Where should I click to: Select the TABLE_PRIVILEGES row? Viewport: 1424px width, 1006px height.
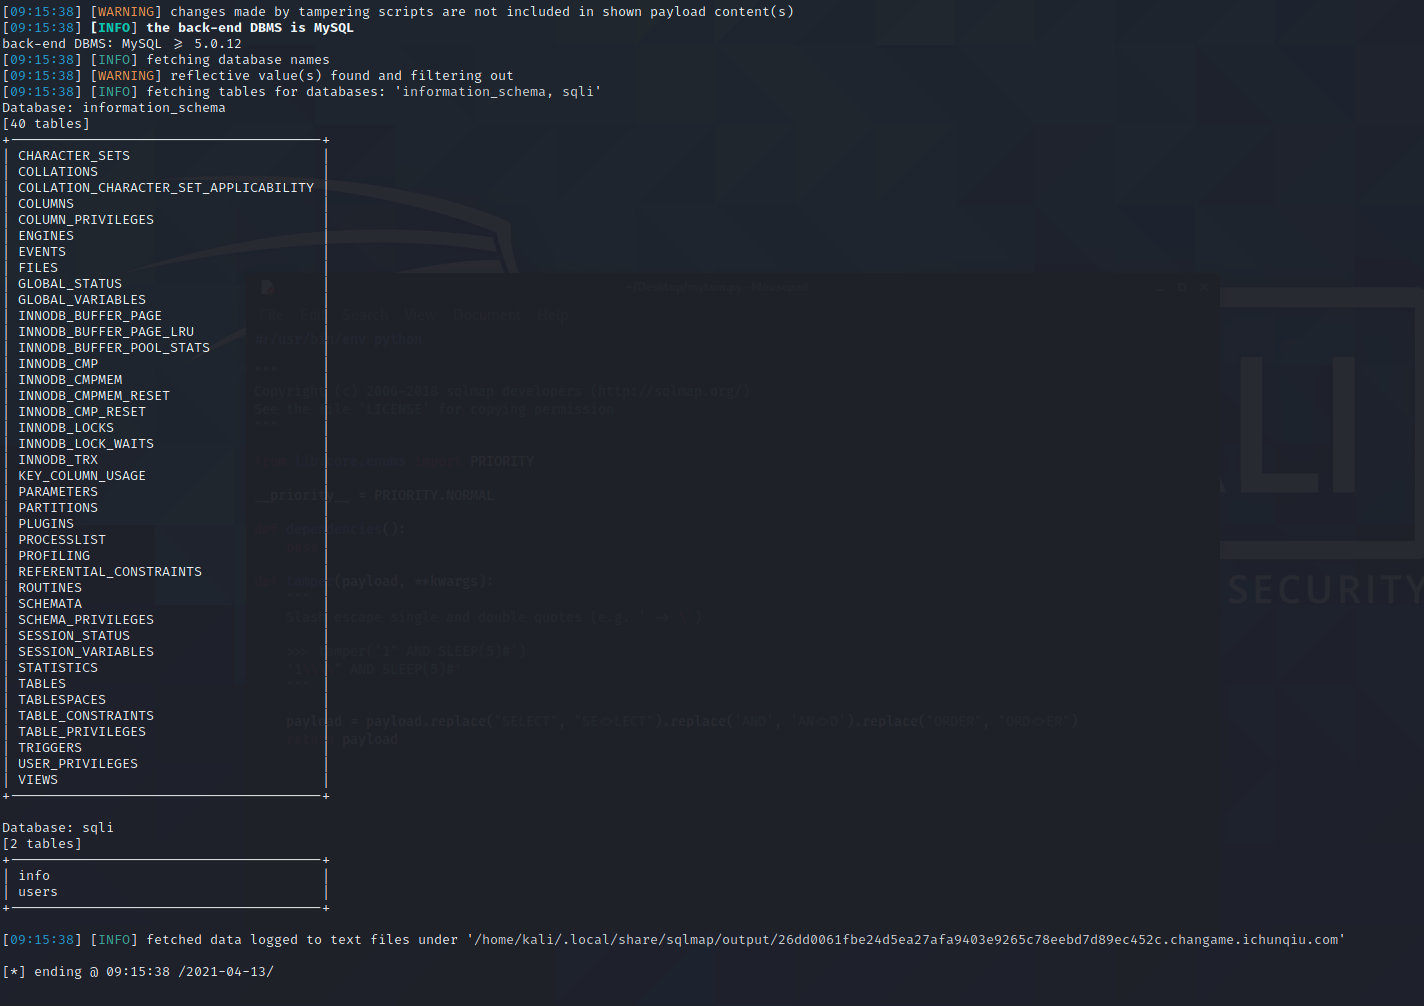(x=82, y=732)
